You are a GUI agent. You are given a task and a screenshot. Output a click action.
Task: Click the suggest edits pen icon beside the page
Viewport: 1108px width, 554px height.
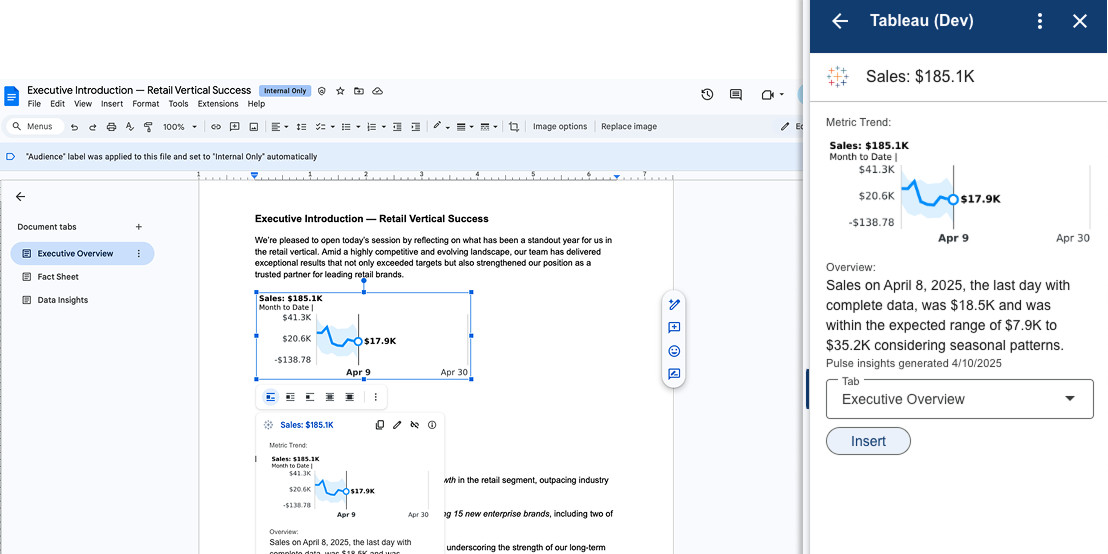pos(674,305)
